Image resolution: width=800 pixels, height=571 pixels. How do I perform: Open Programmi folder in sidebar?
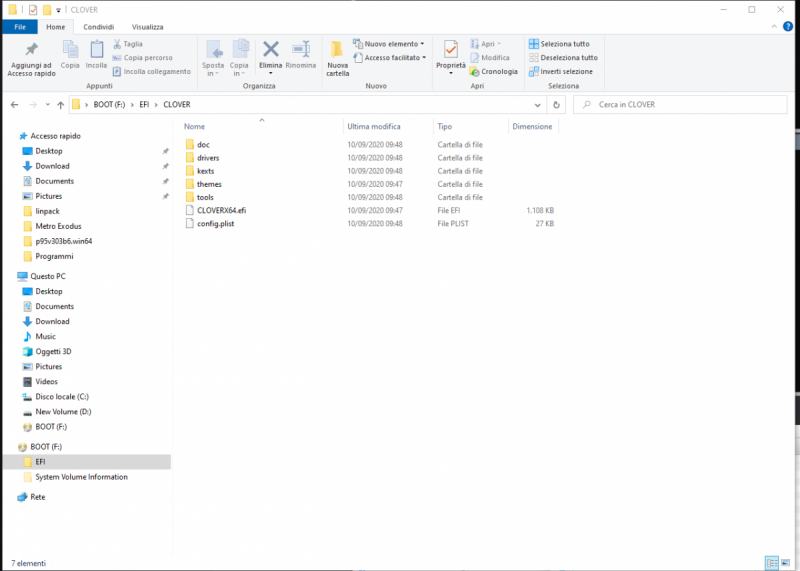click(x=54, y=256)
